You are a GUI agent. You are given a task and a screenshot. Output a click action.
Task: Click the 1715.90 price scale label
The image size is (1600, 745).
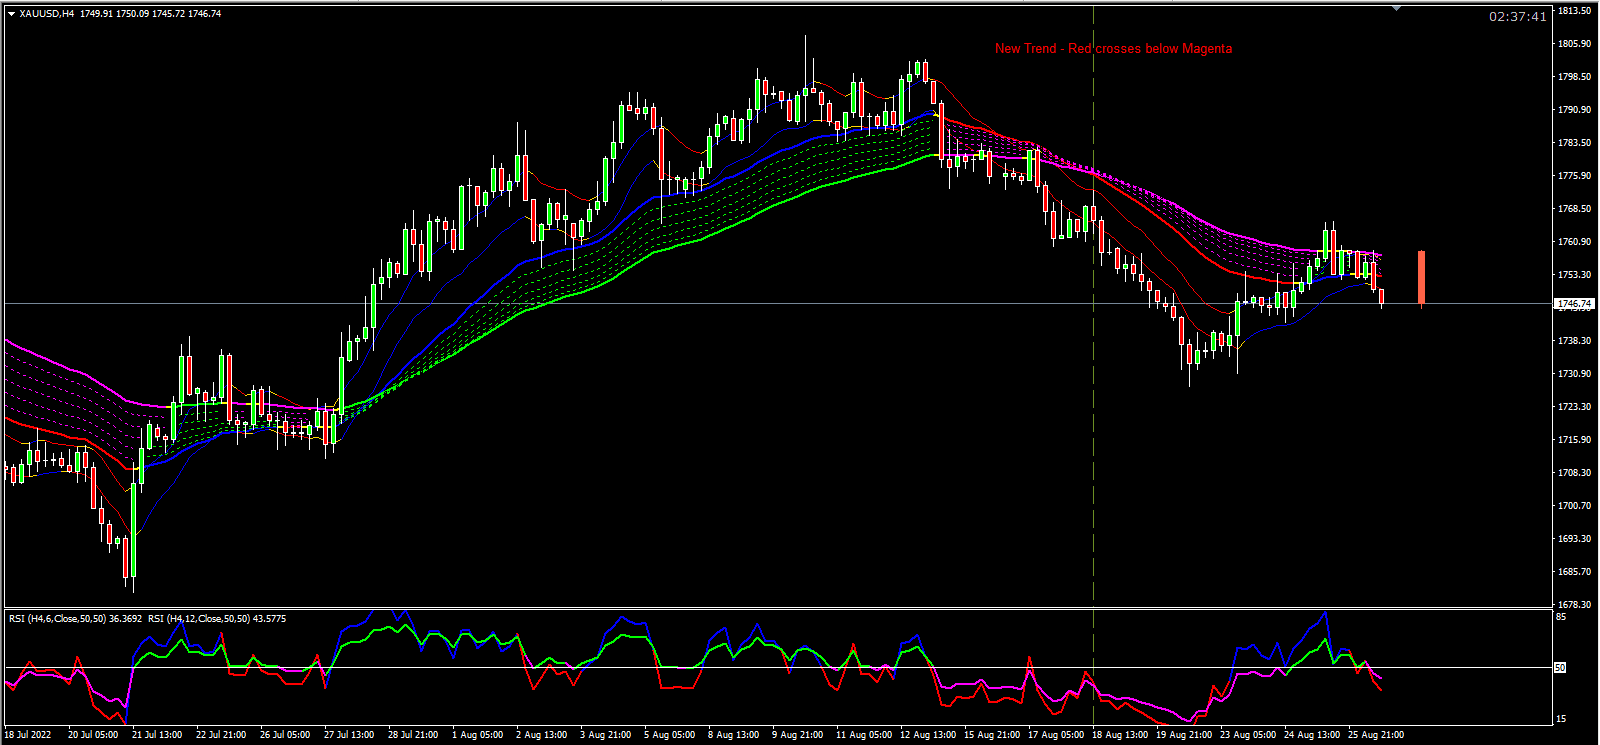1574,440
